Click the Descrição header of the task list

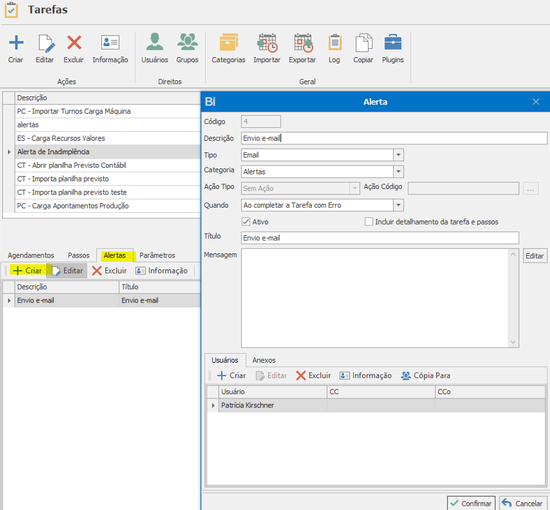pos(107,98)
